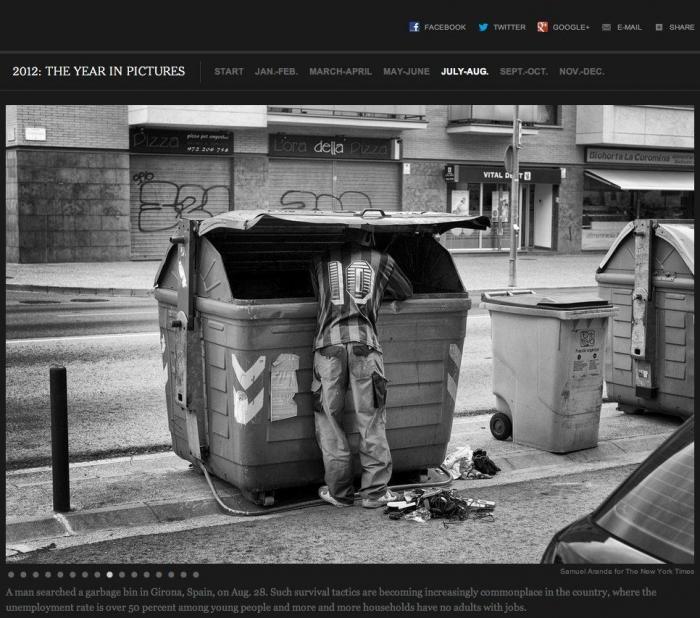The image size is (700, 618).
Task: Jump to the eleventh slide dot
Action: 134,575
